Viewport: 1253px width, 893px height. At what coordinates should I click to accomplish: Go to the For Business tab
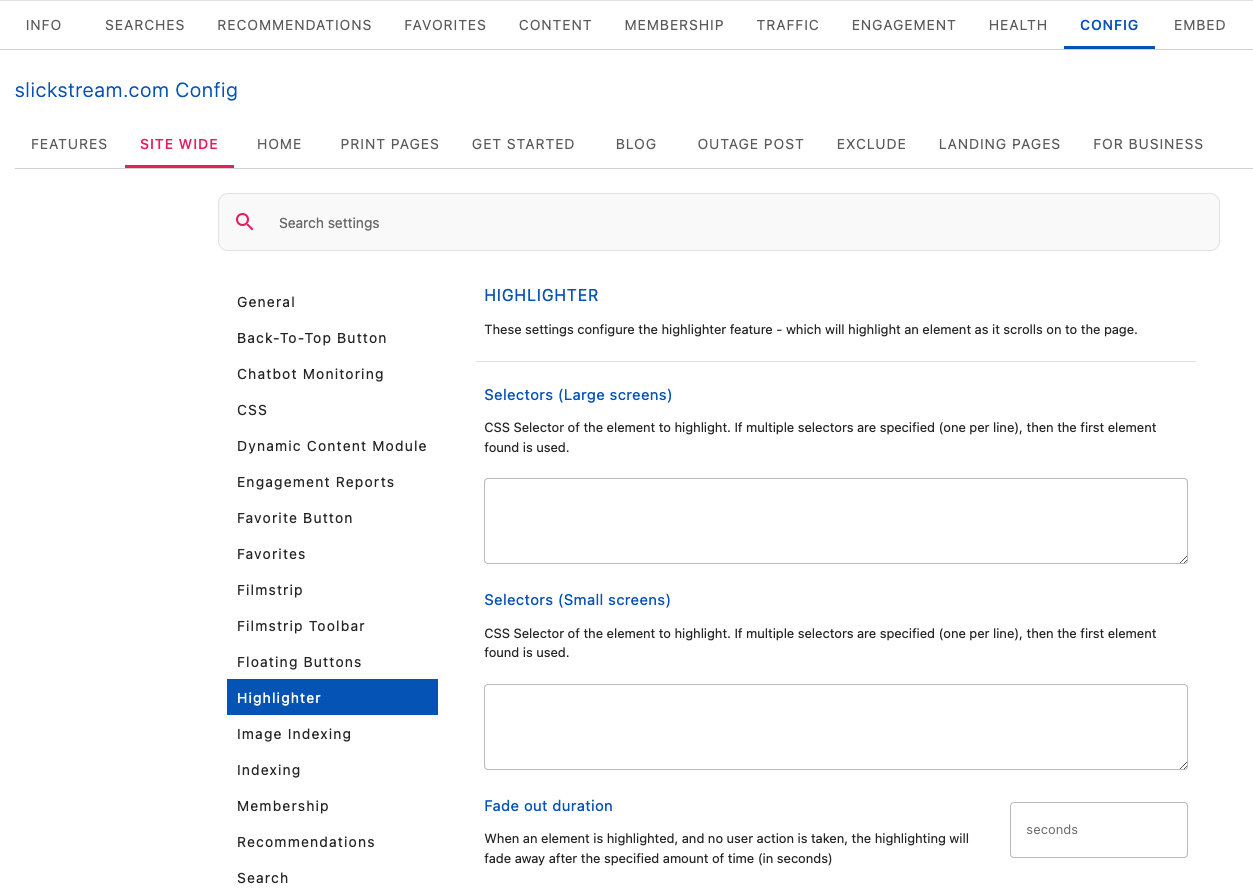pos(1147,144)
